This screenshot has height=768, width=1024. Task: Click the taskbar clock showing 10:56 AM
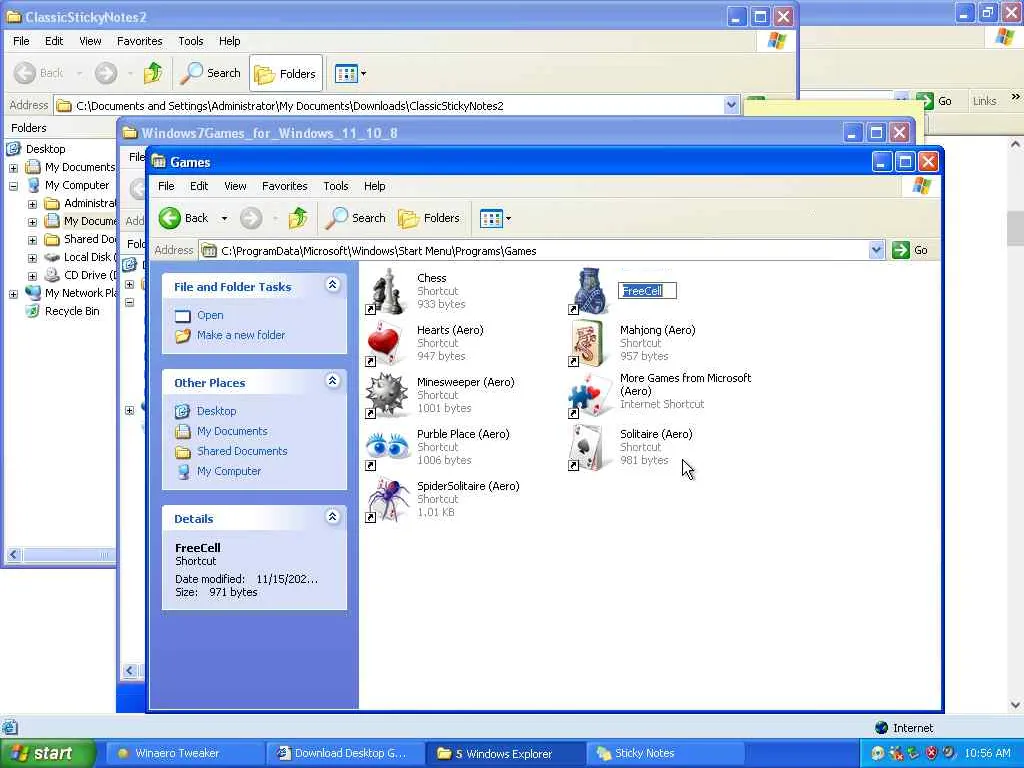click(987, 753)
